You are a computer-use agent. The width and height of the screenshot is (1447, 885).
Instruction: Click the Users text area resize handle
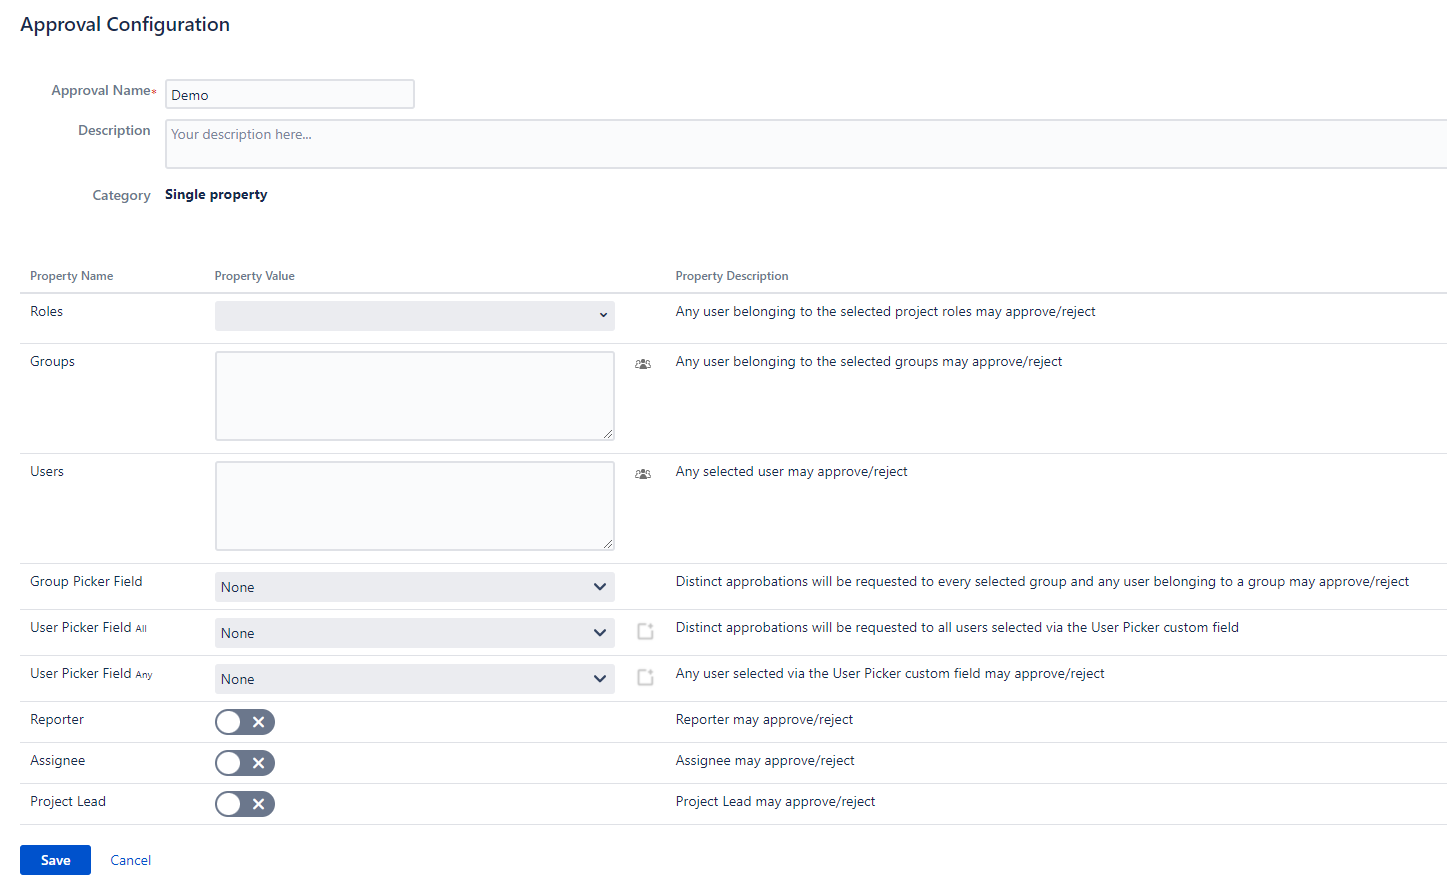pos(608,544)
